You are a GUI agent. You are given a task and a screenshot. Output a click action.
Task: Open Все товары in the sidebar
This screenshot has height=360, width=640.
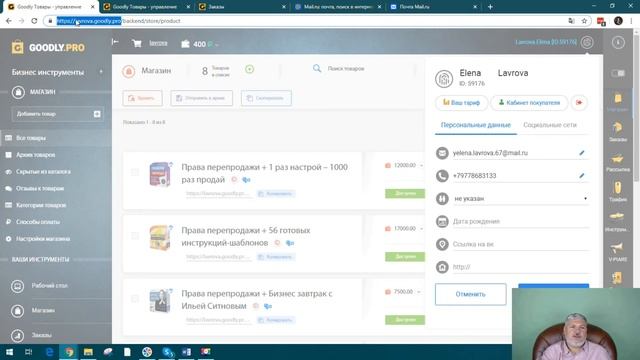click(x=31, y=138)
